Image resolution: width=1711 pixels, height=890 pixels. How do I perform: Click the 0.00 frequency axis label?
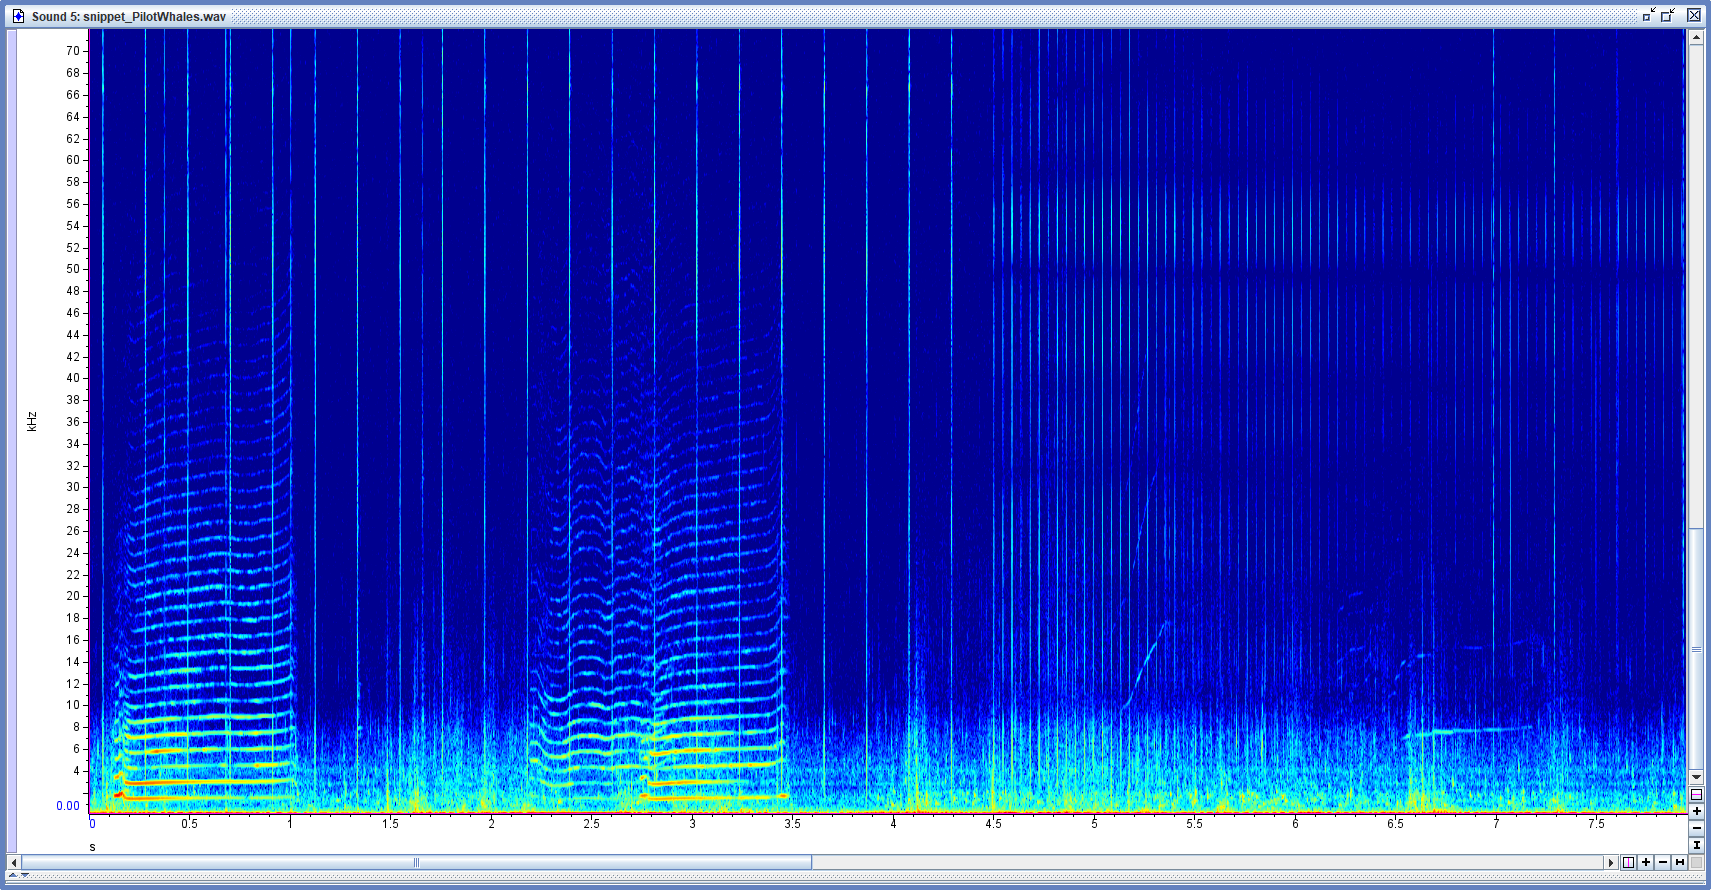(68, 806)
